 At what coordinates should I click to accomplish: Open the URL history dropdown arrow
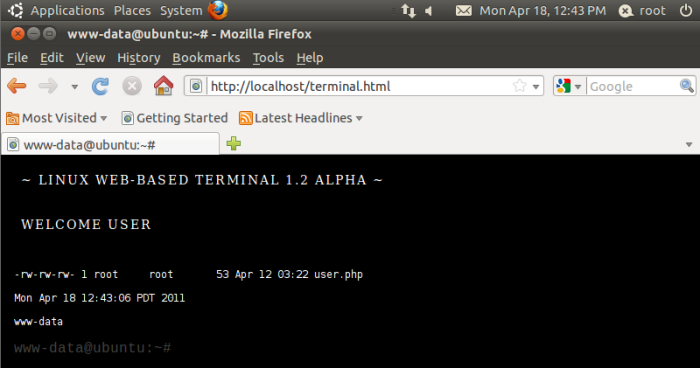536,87
